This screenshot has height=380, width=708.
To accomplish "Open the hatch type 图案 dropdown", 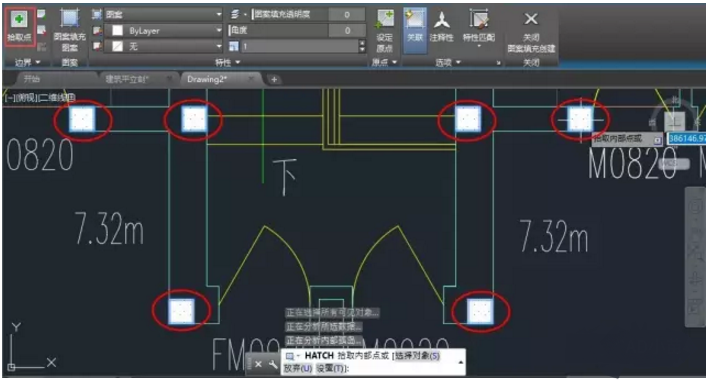I will (x=164, y=14).
